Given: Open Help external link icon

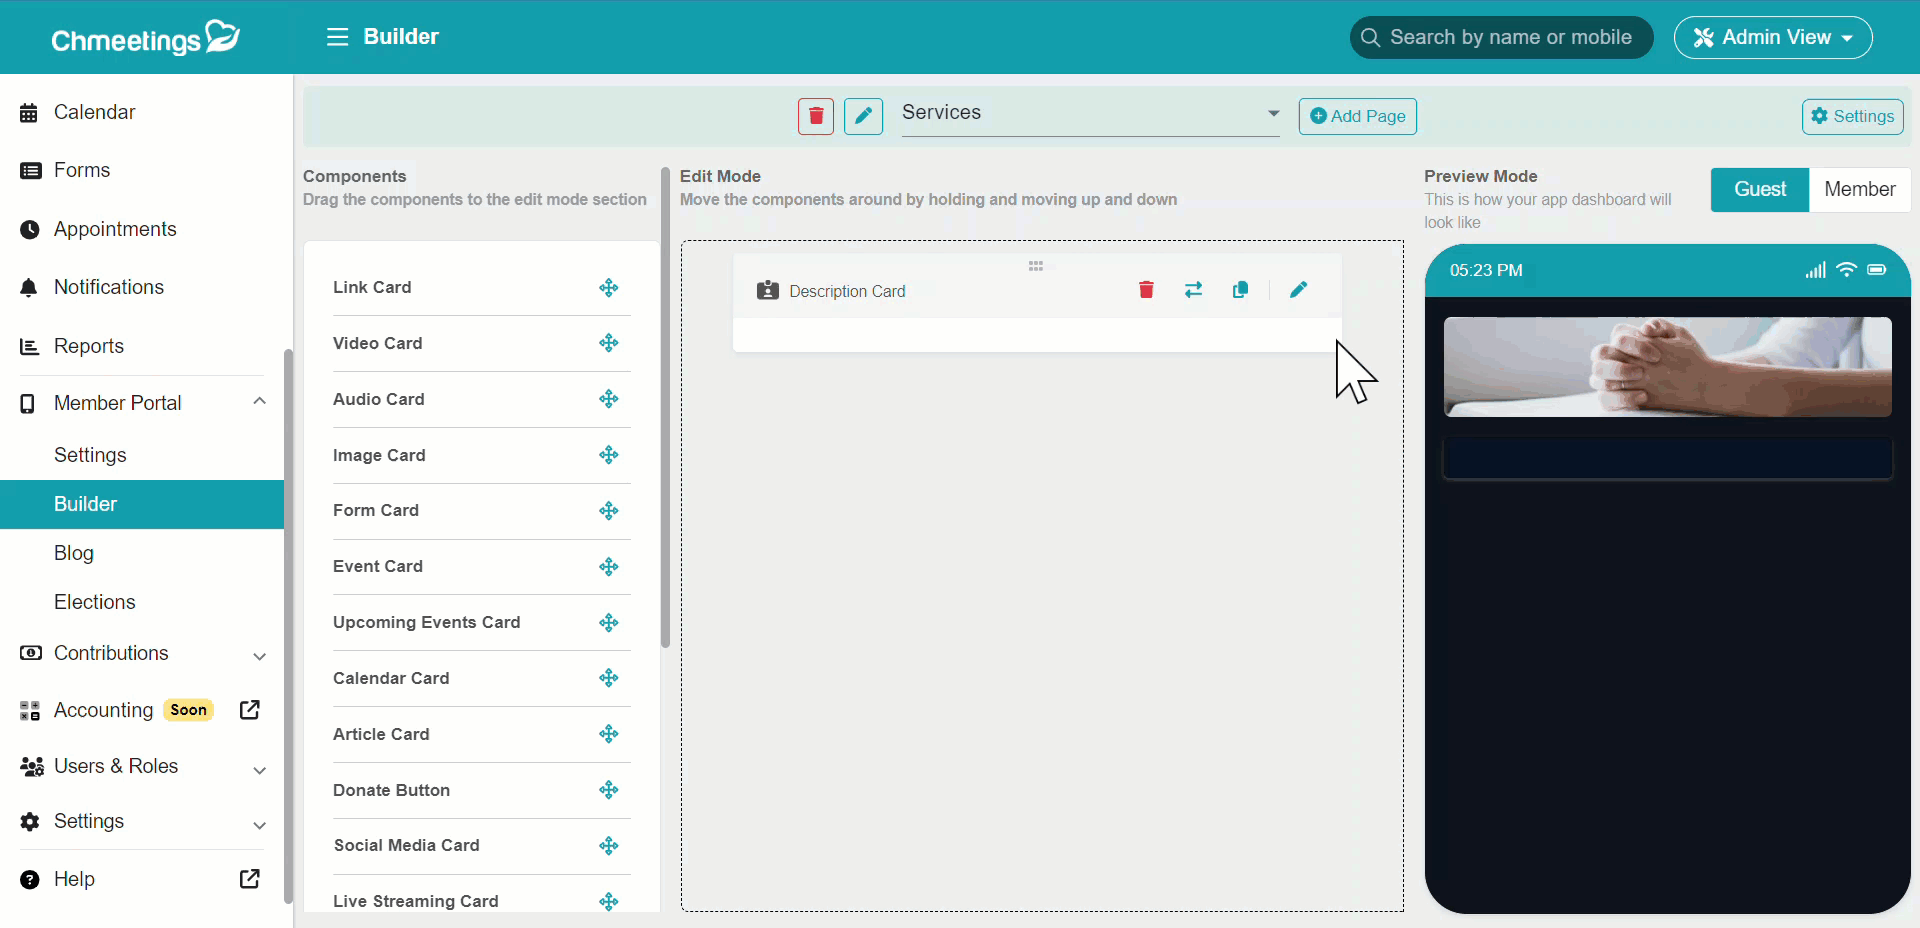Looking at the screenshot, I should 250,879.
